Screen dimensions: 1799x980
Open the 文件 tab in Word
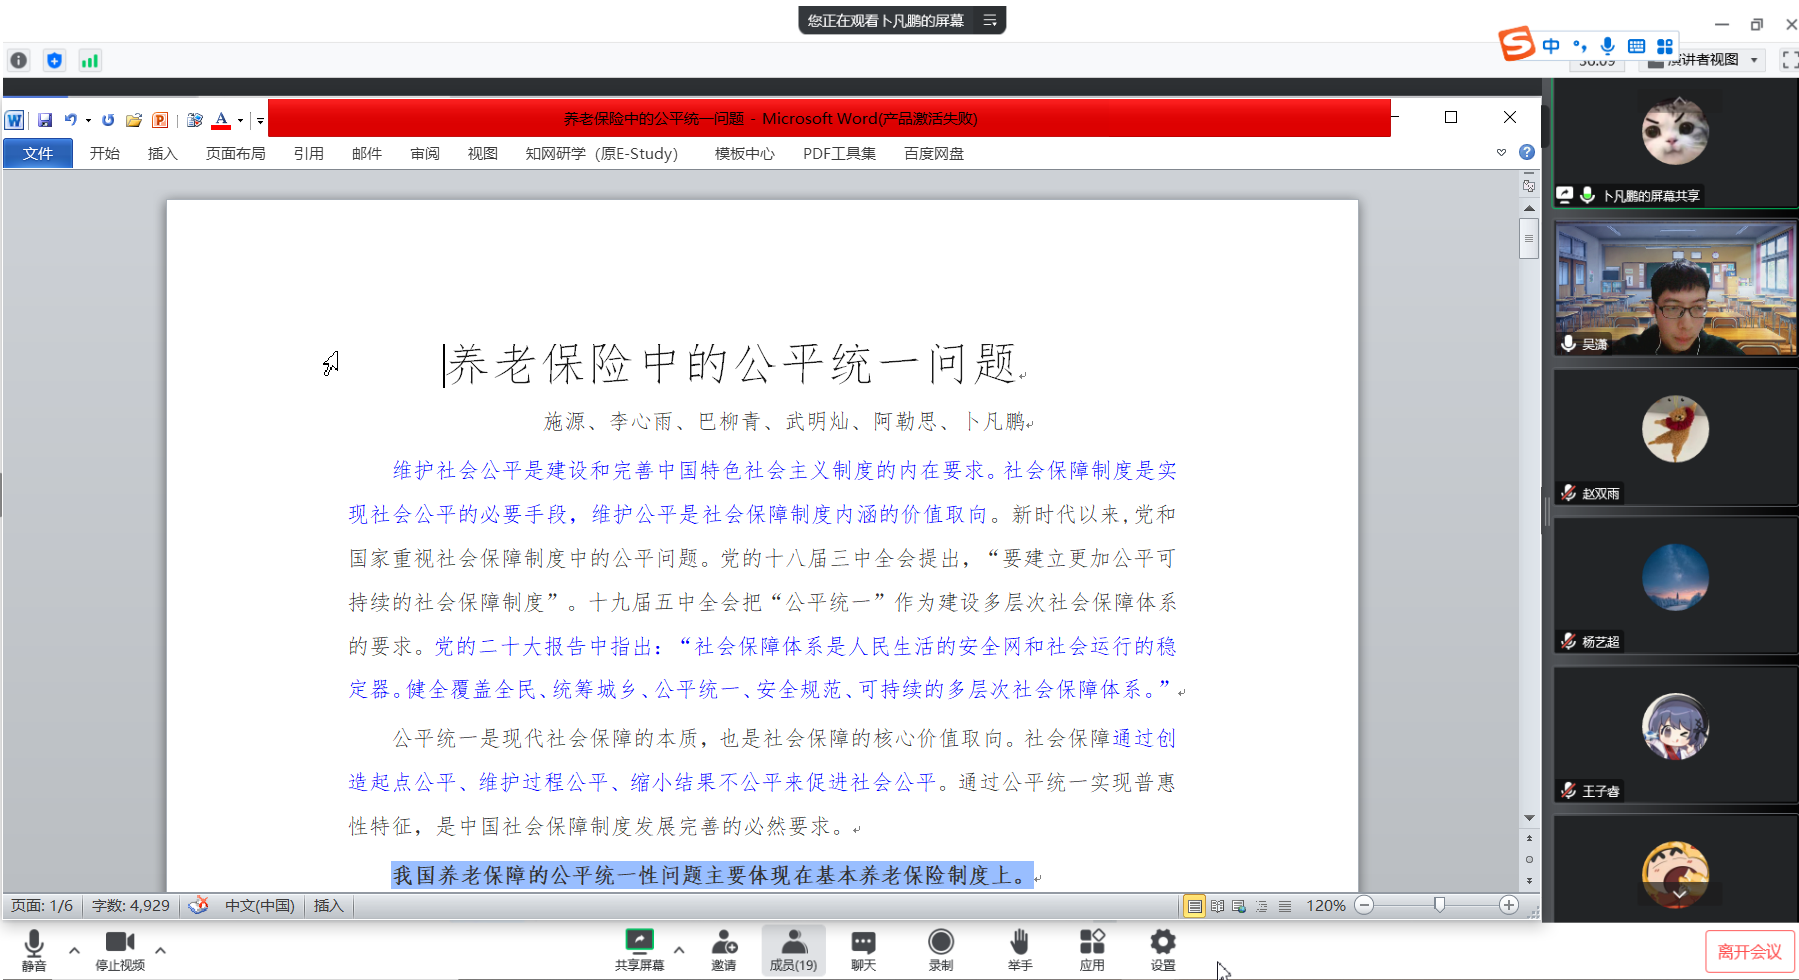click(38, 153)
